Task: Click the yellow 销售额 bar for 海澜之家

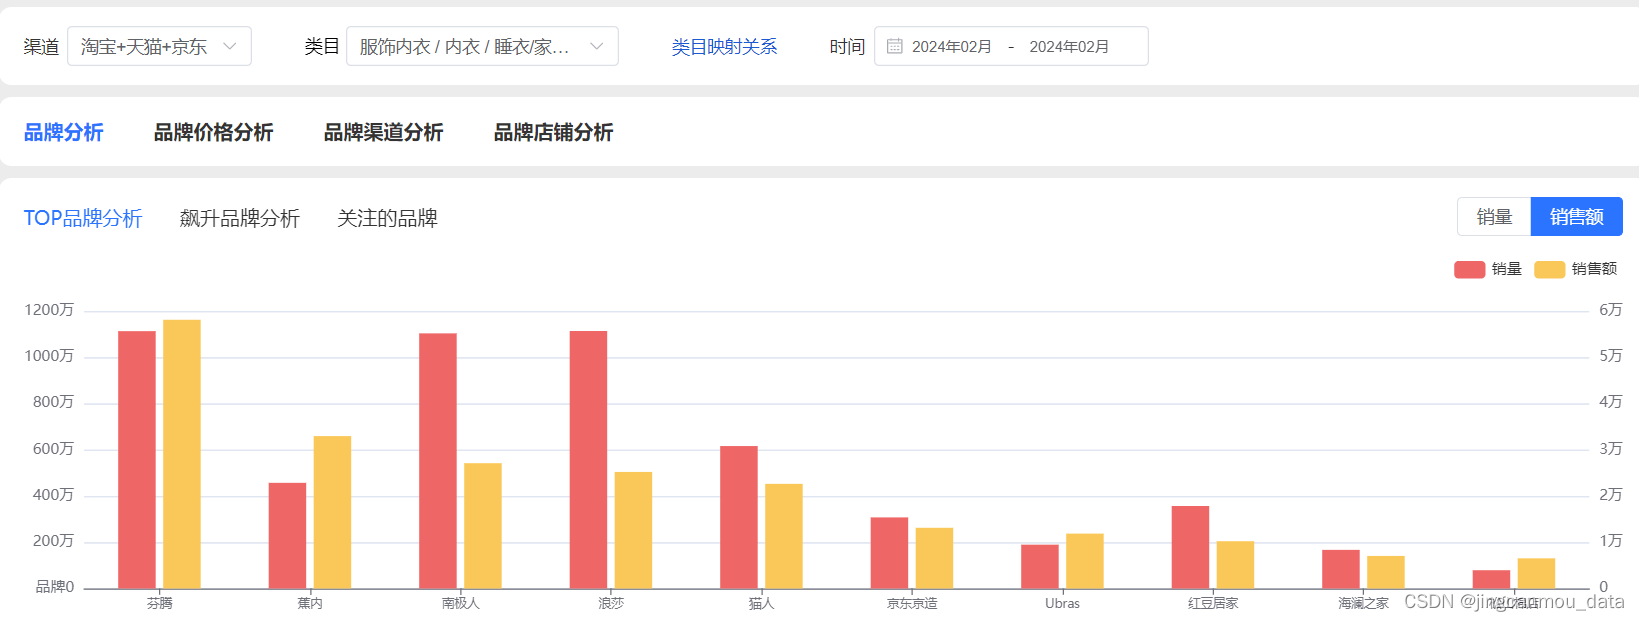Action: pyautogui.click(x=1386, y=572)
